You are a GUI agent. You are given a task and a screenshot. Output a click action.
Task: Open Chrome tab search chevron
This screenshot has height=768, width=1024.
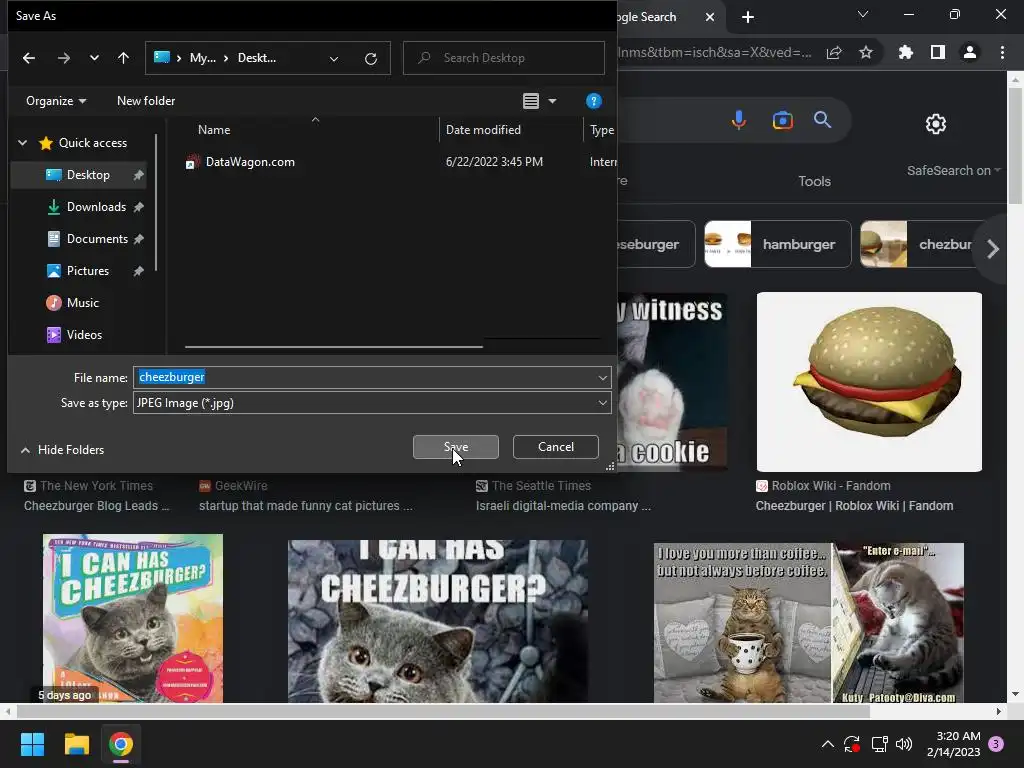pos(863,14)
